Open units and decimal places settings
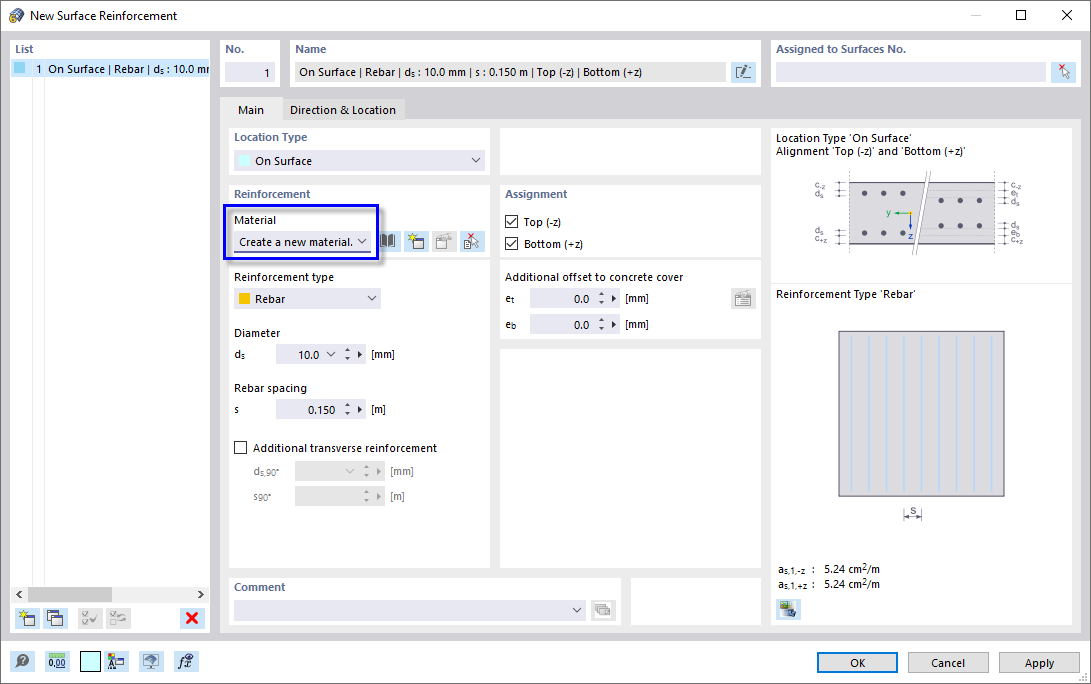Image resolution: width=1091 pixels, height=684 pixels. 57,661
